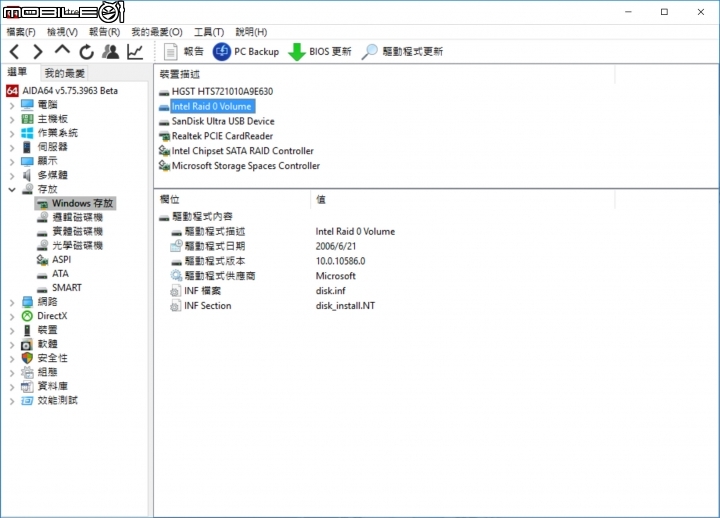Collapse the 存放 tree node

point(12,189)
